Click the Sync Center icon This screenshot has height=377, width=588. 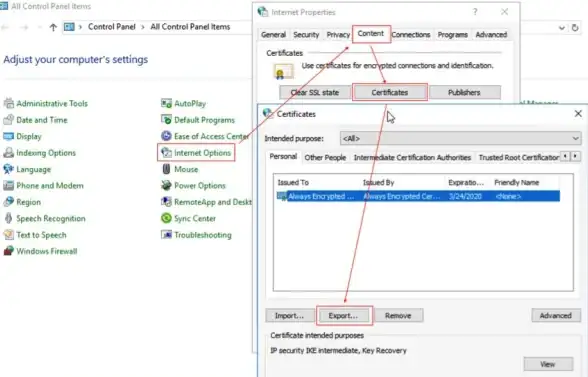(x=166, y=218)
